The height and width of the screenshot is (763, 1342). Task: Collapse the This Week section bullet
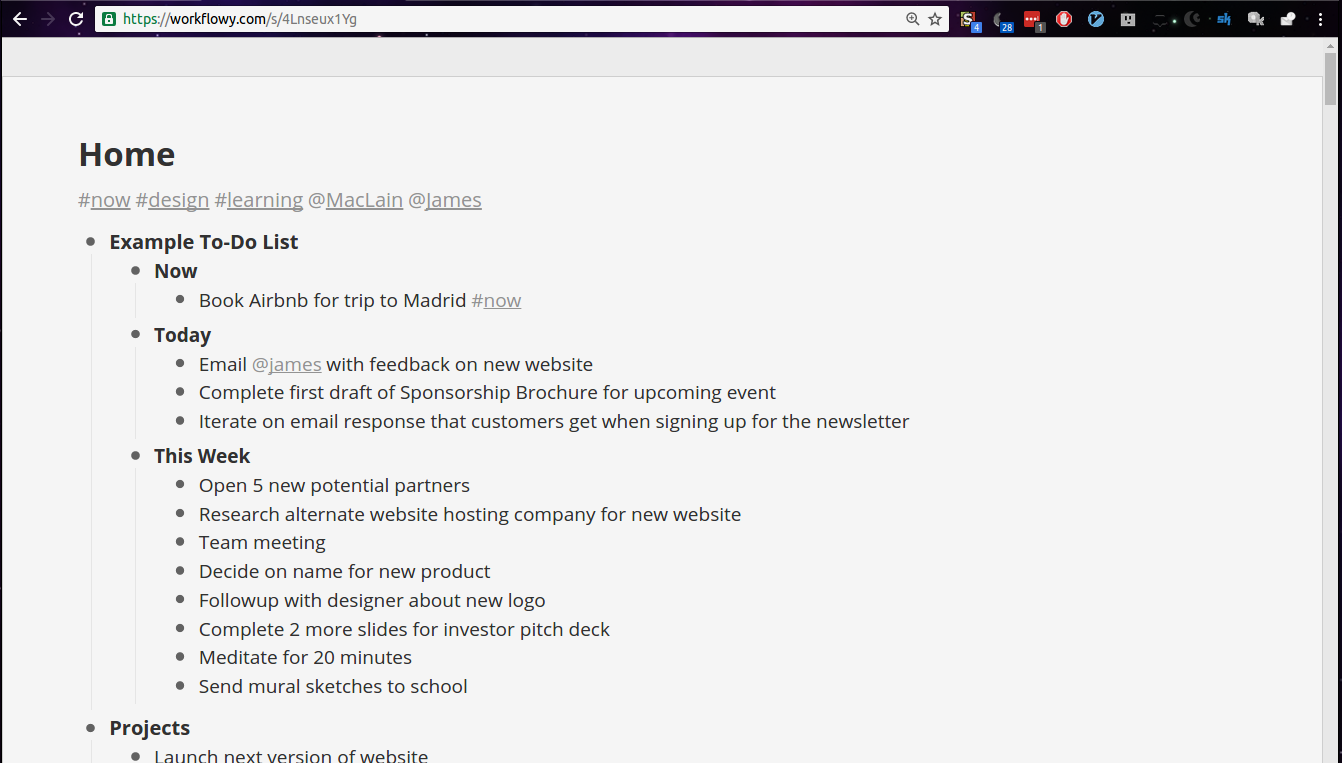point(136,456)
